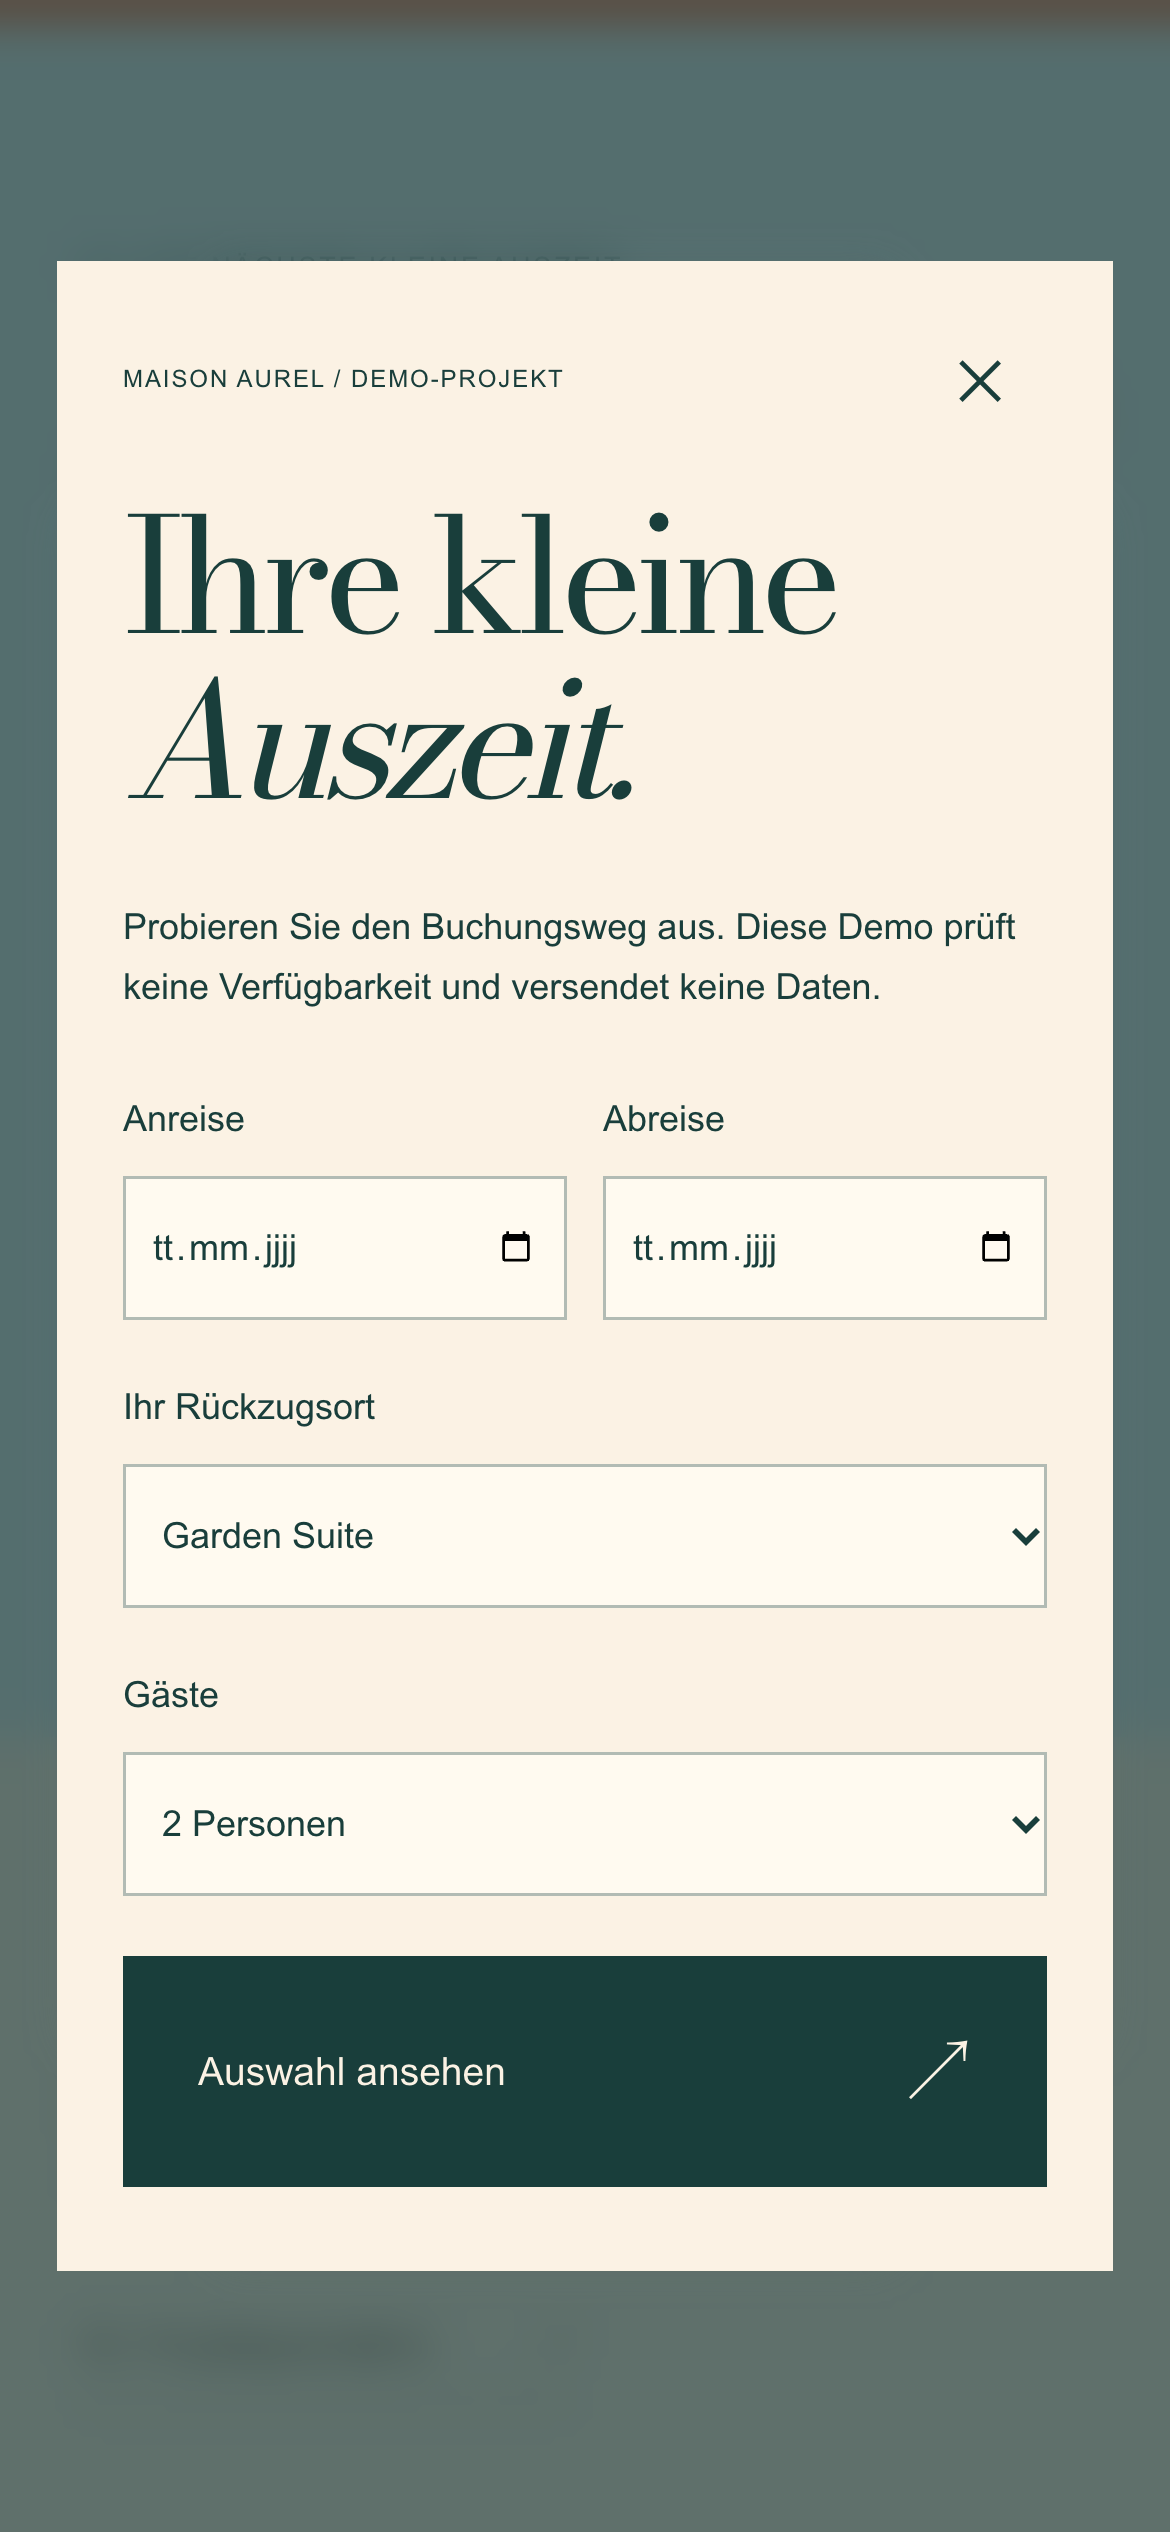
Task: Submit with the Auswahl ansehen button
Action: pyautogui.click(x=585, y=2071)
